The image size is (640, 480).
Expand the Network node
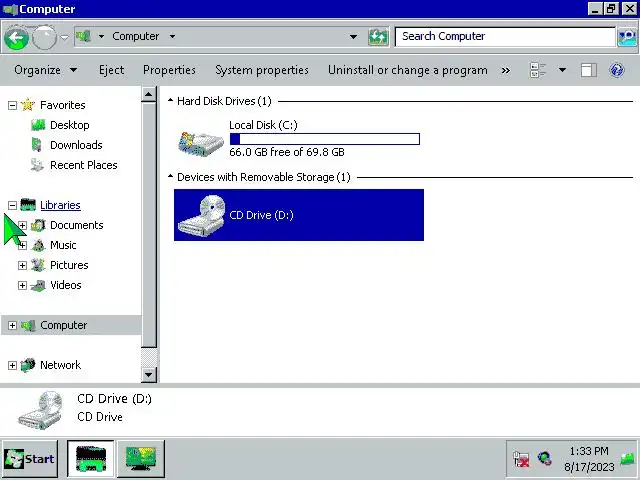click(12, 365)
